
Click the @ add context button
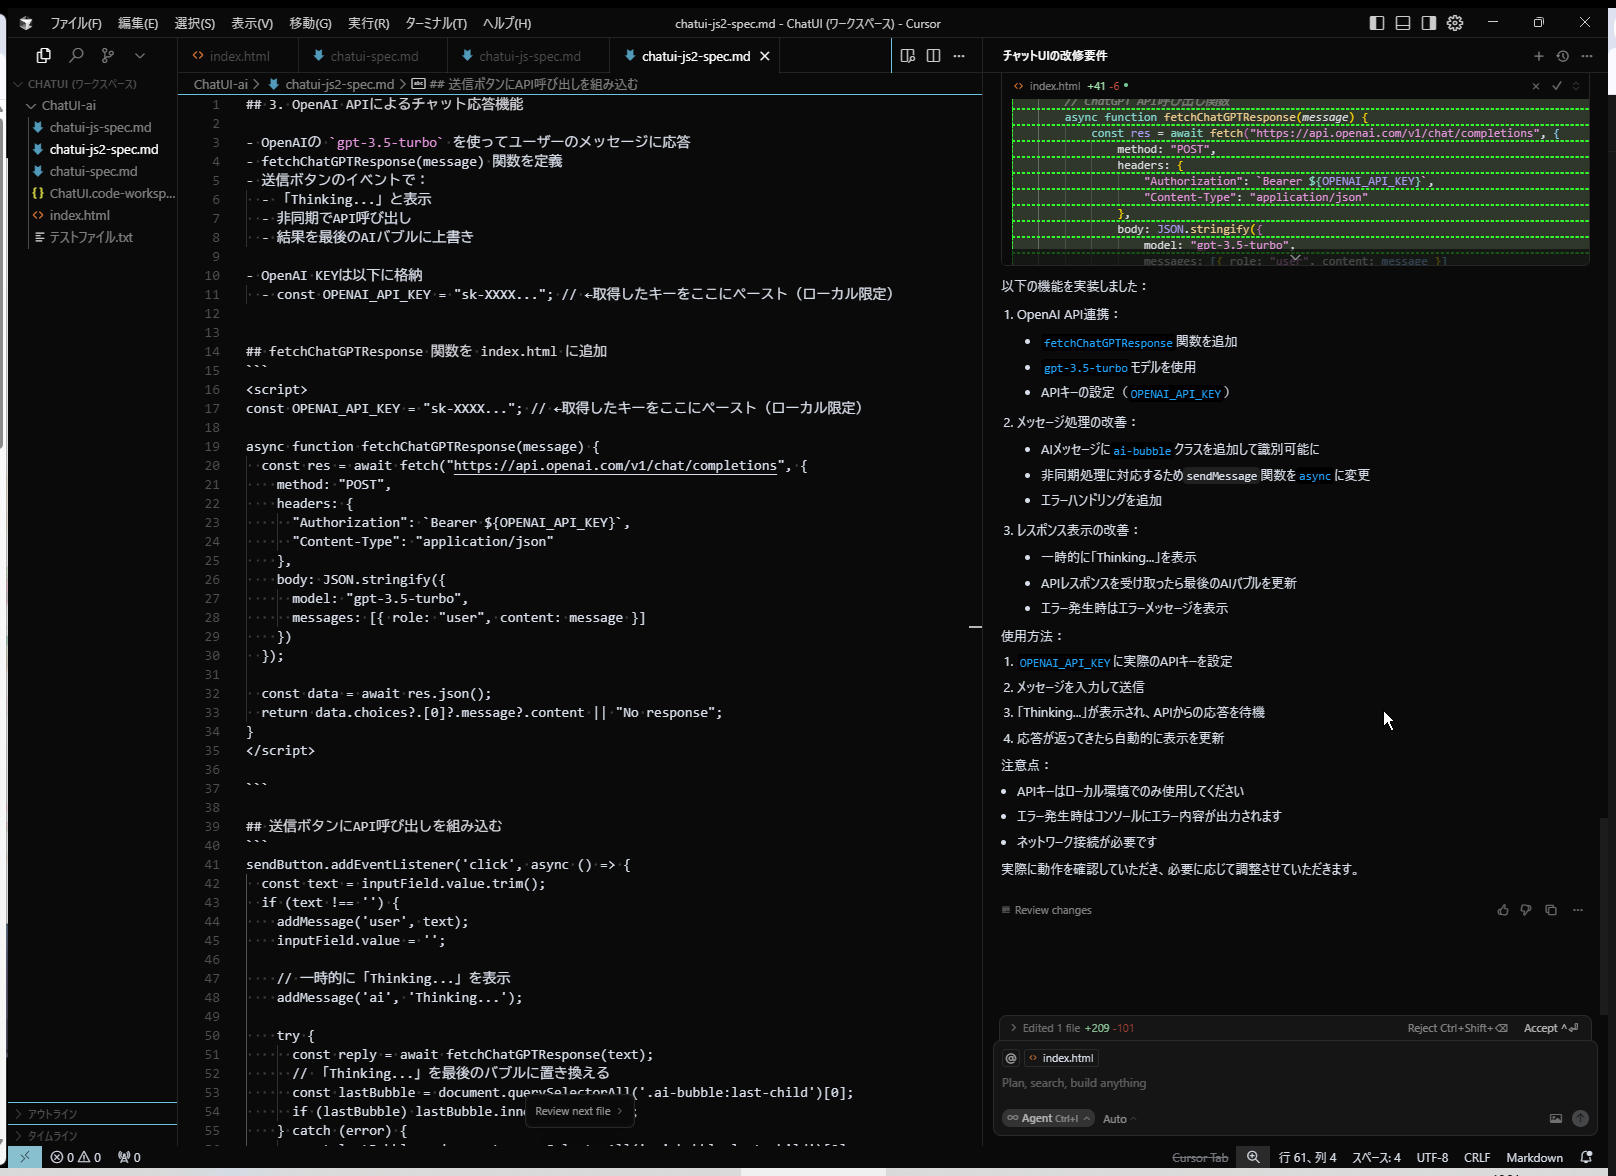coord(1011,1058)
